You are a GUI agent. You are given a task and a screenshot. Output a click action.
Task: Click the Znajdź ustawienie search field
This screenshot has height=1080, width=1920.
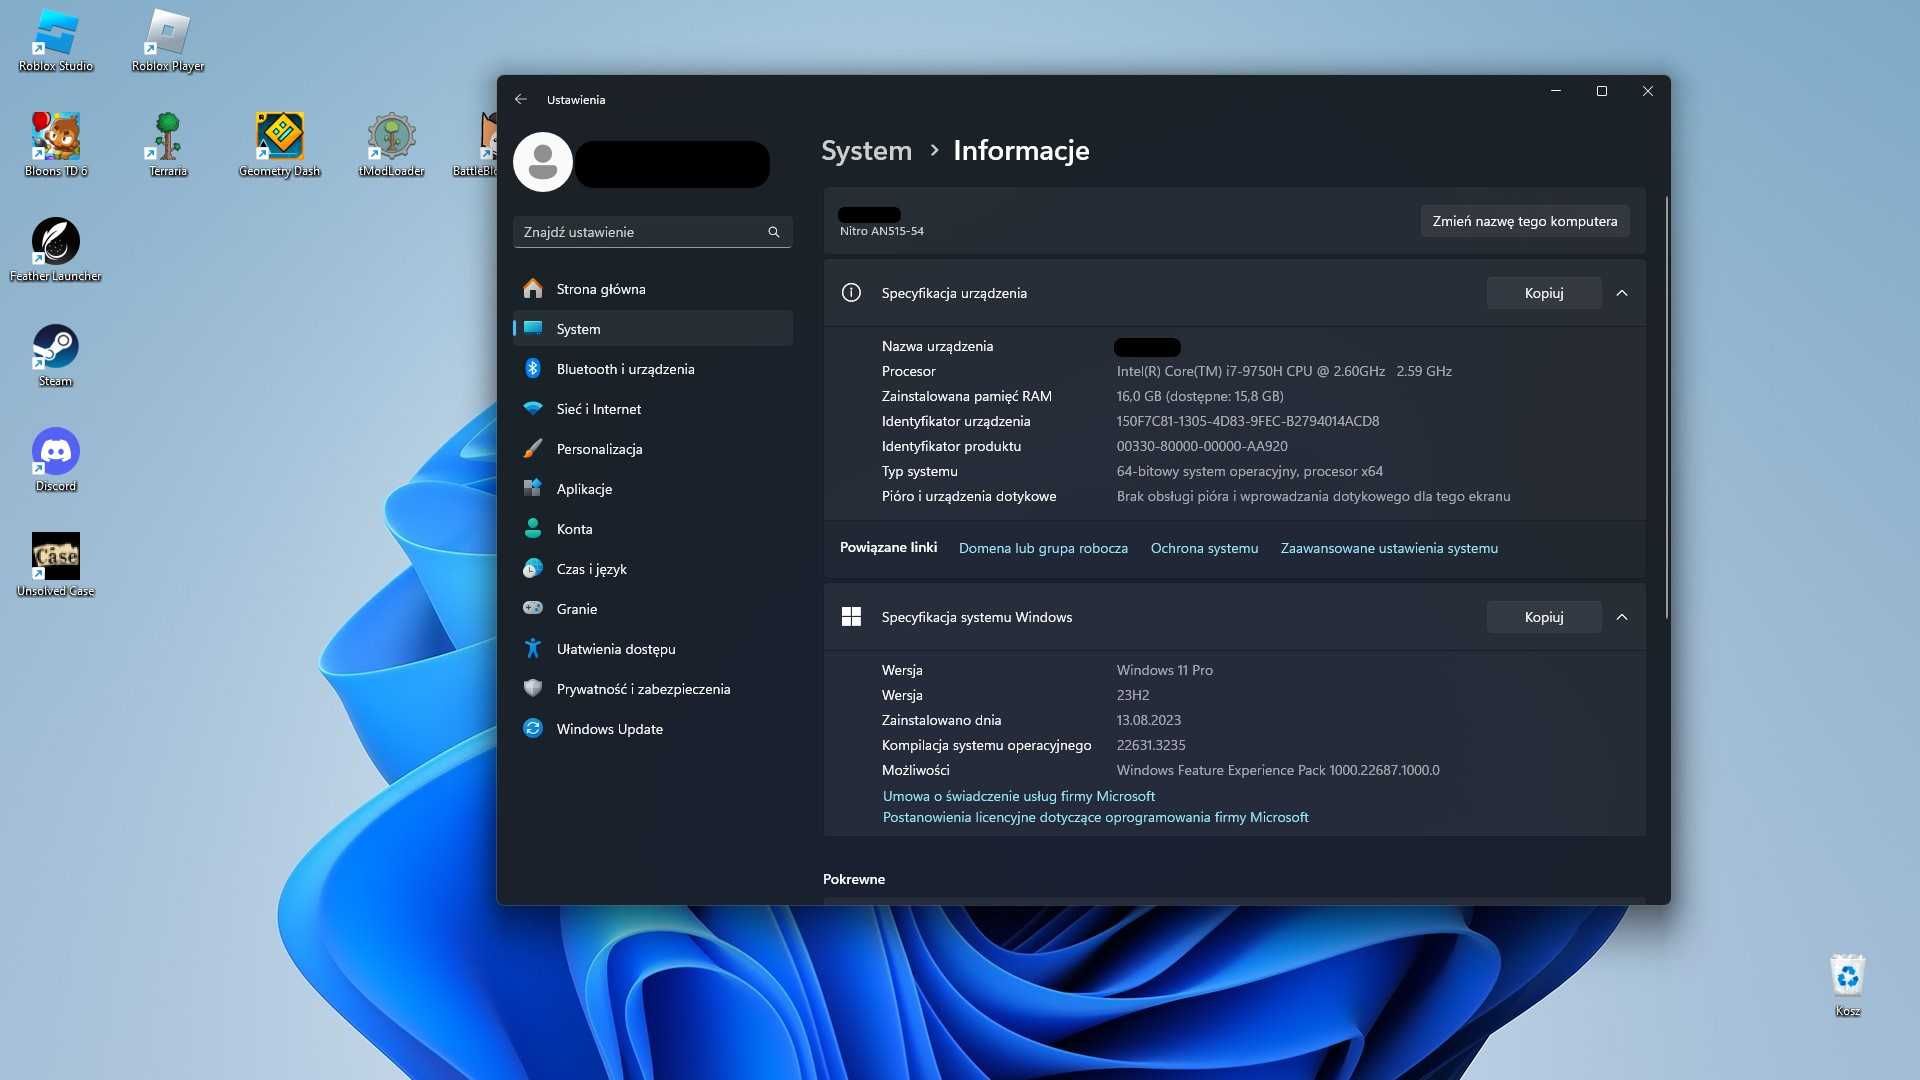(653, 232)
